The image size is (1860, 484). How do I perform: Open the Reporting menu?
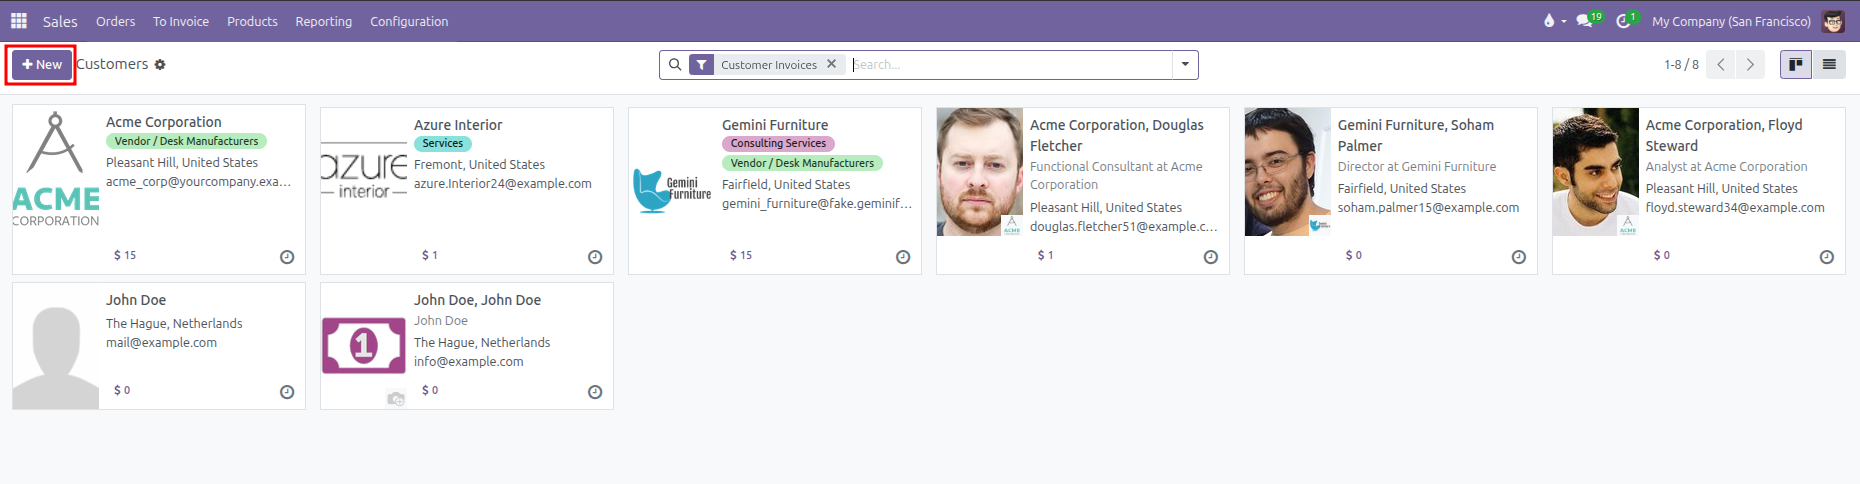(324, 21)
